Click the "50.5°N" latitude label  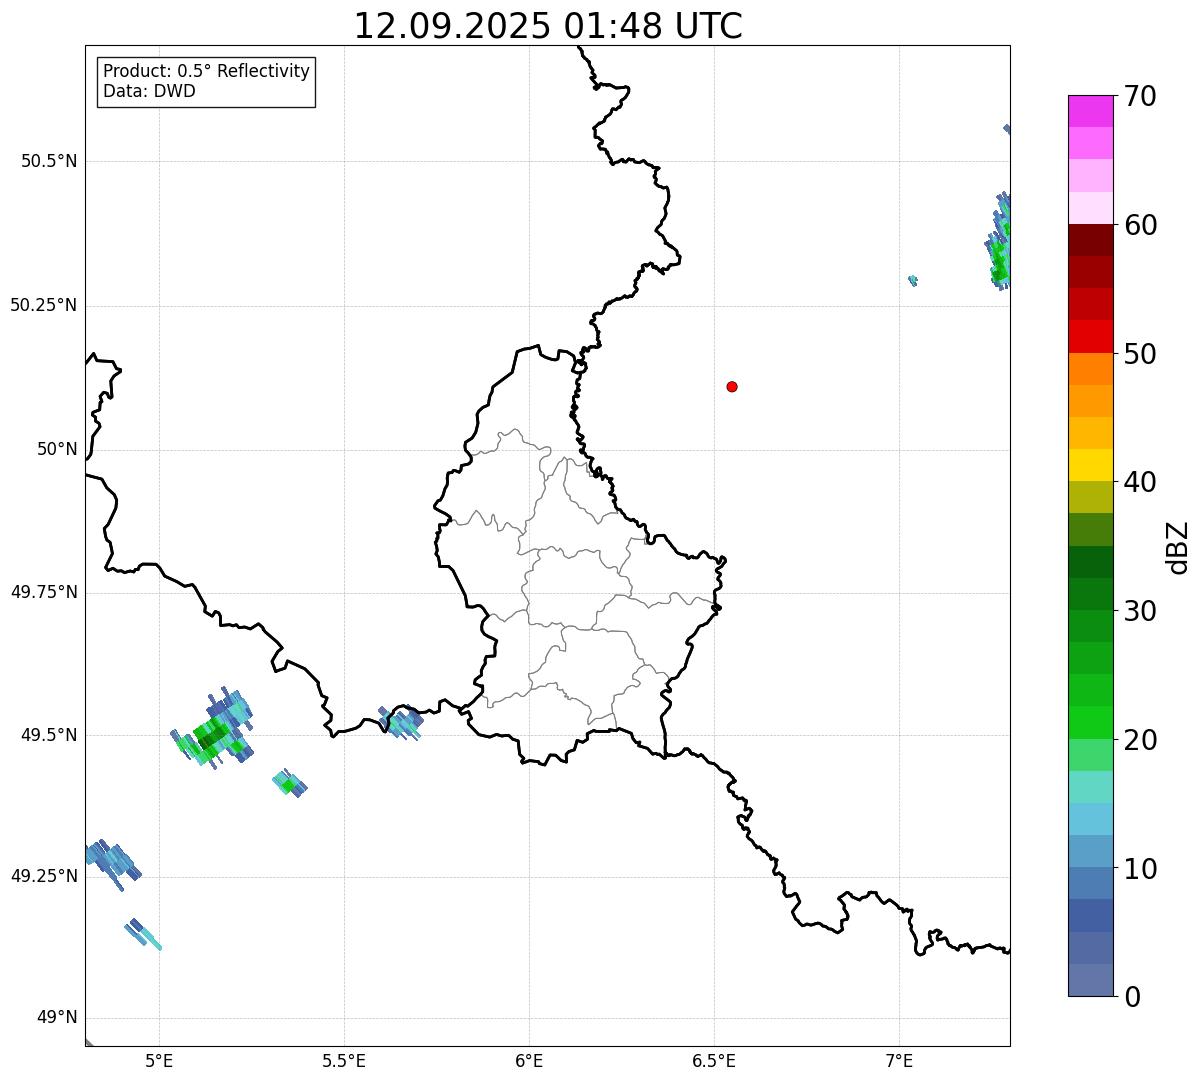click(48, 161)
